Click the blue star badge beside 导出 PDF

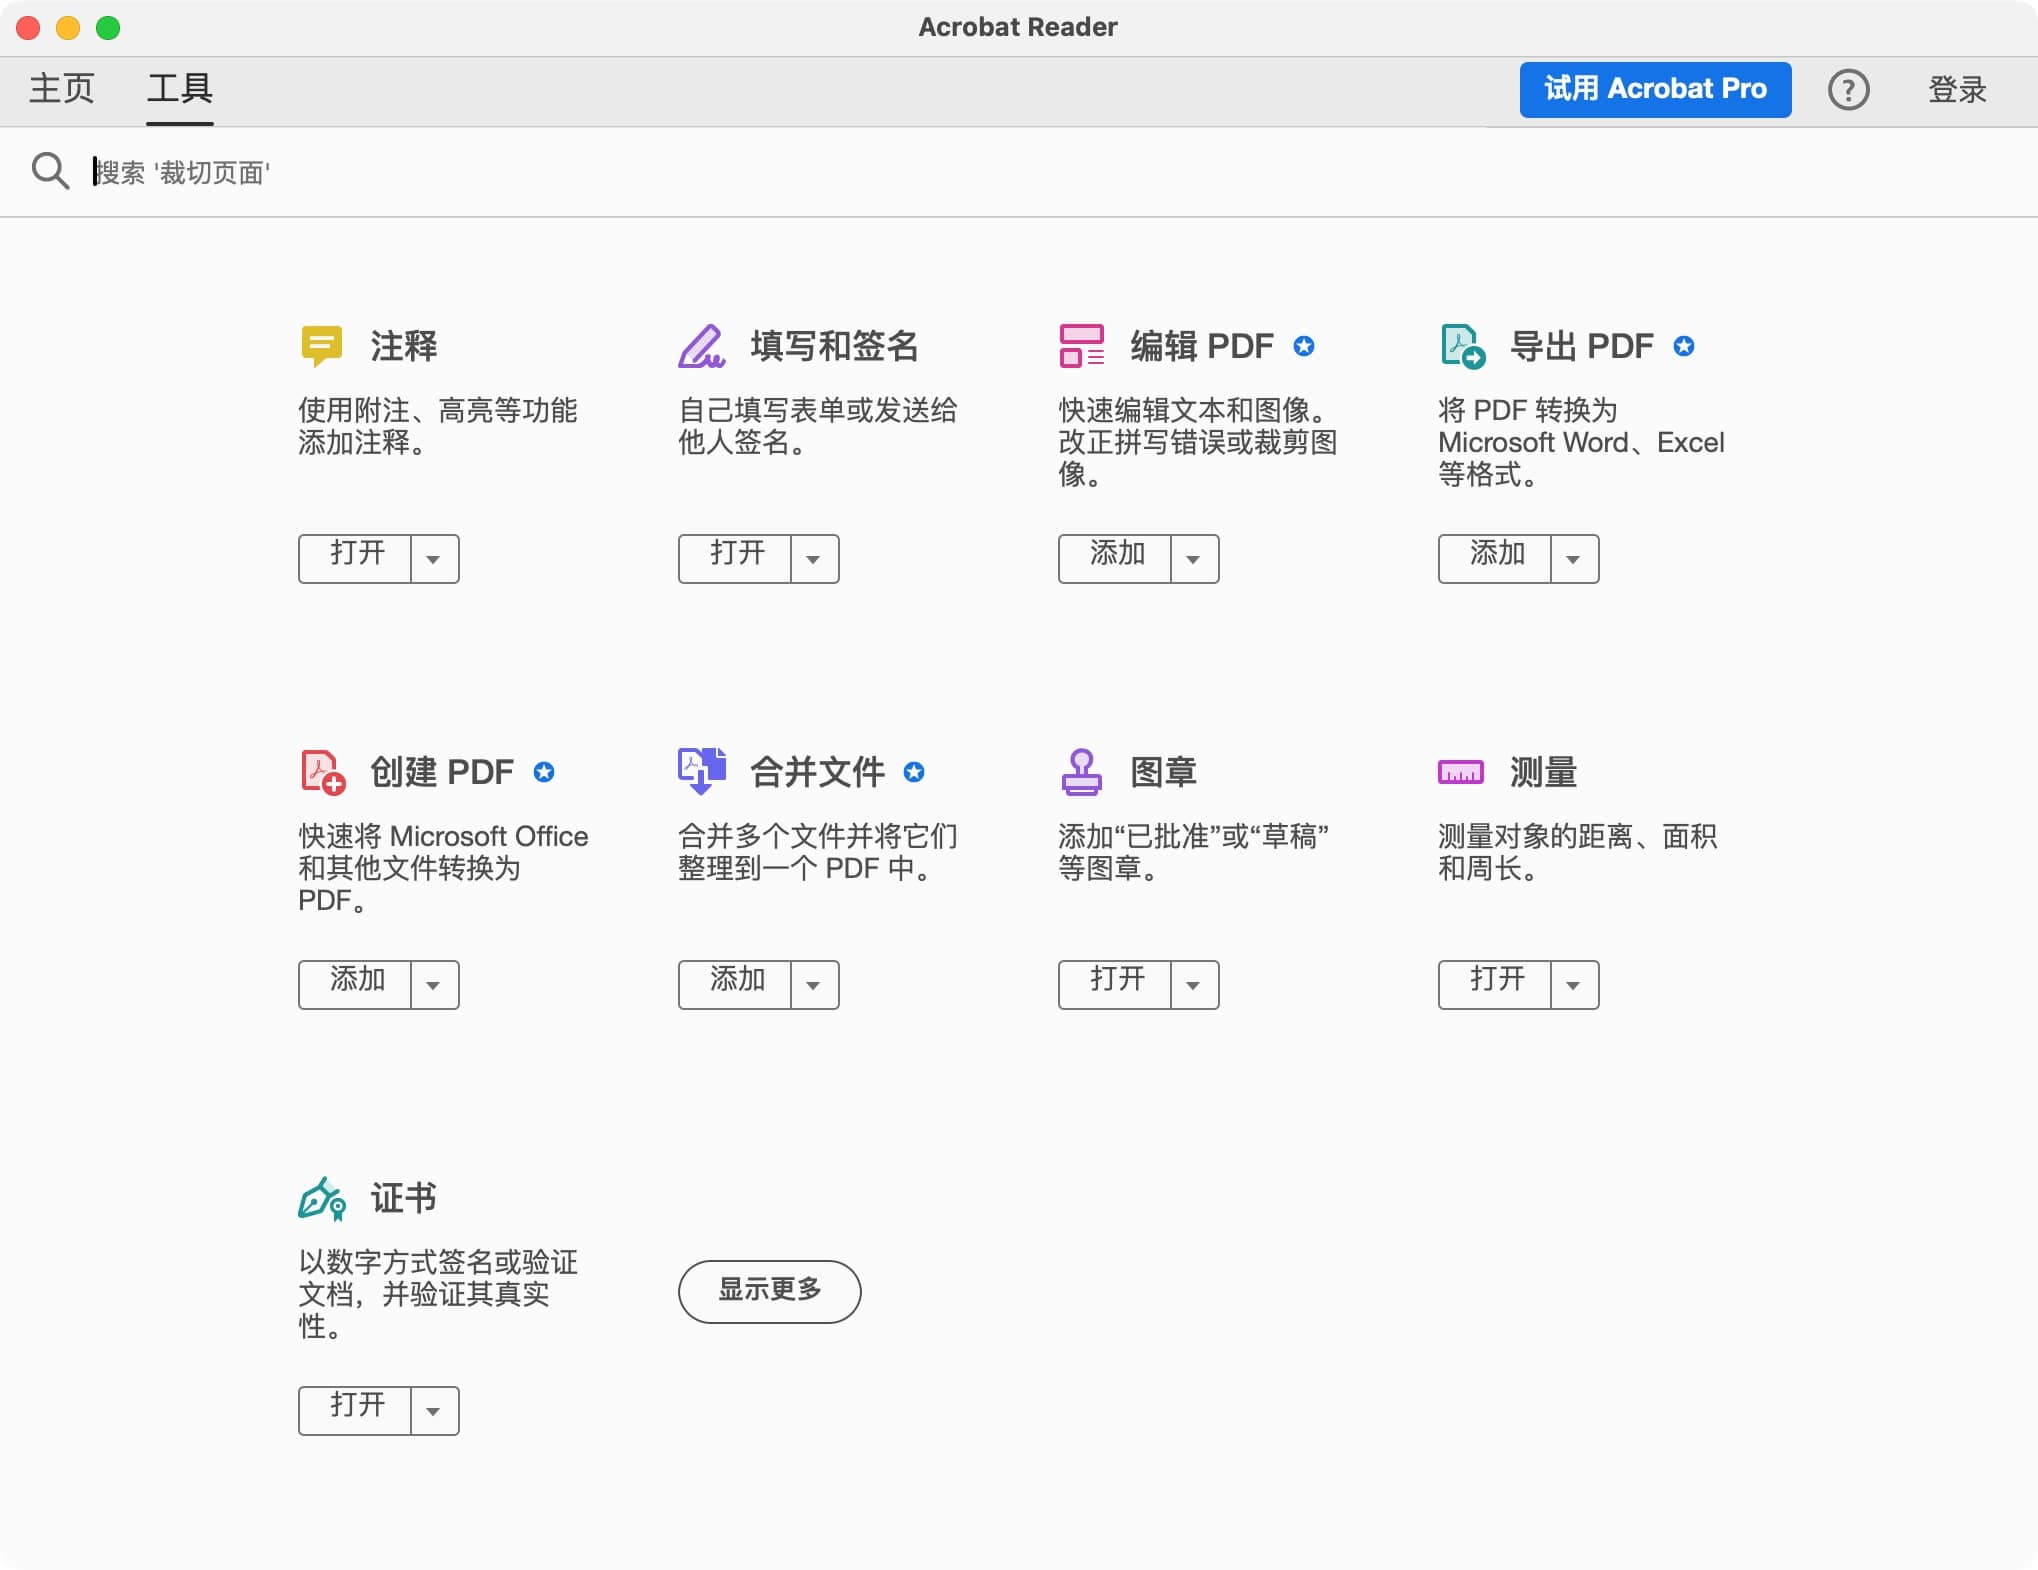tap(1683, 346)
